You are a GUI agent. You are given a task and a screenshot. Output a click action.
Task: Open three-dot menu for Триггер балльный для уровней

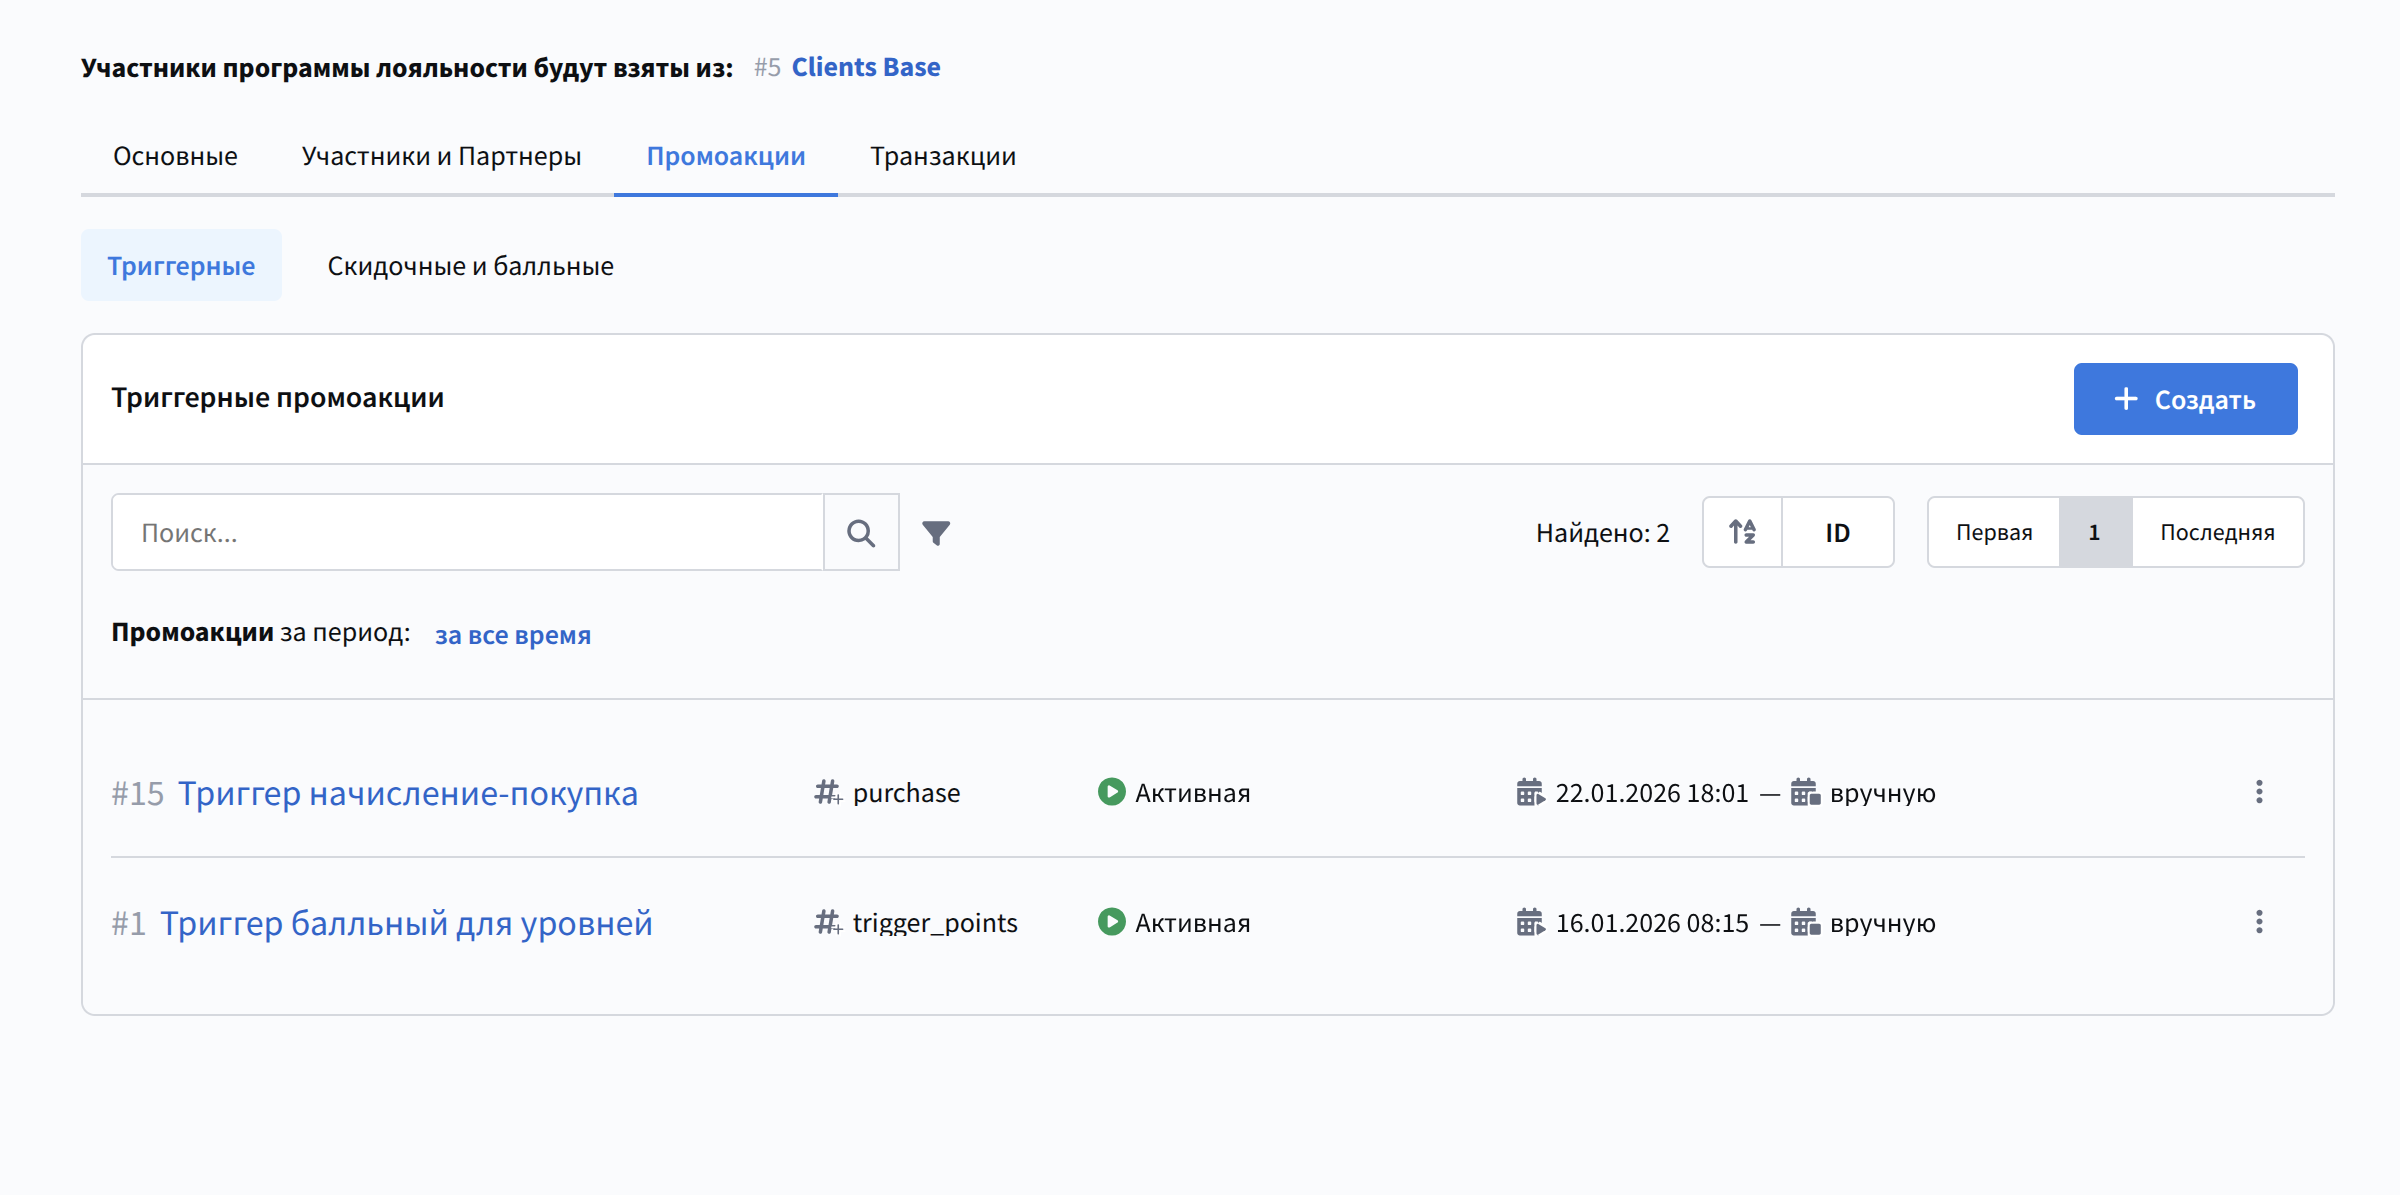2259,923
